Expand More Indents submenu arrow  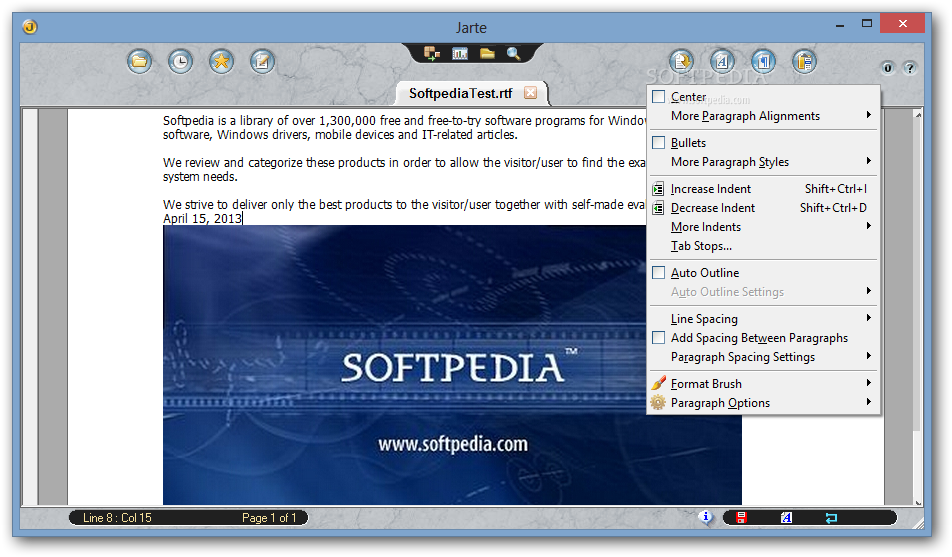click(869, 226)
